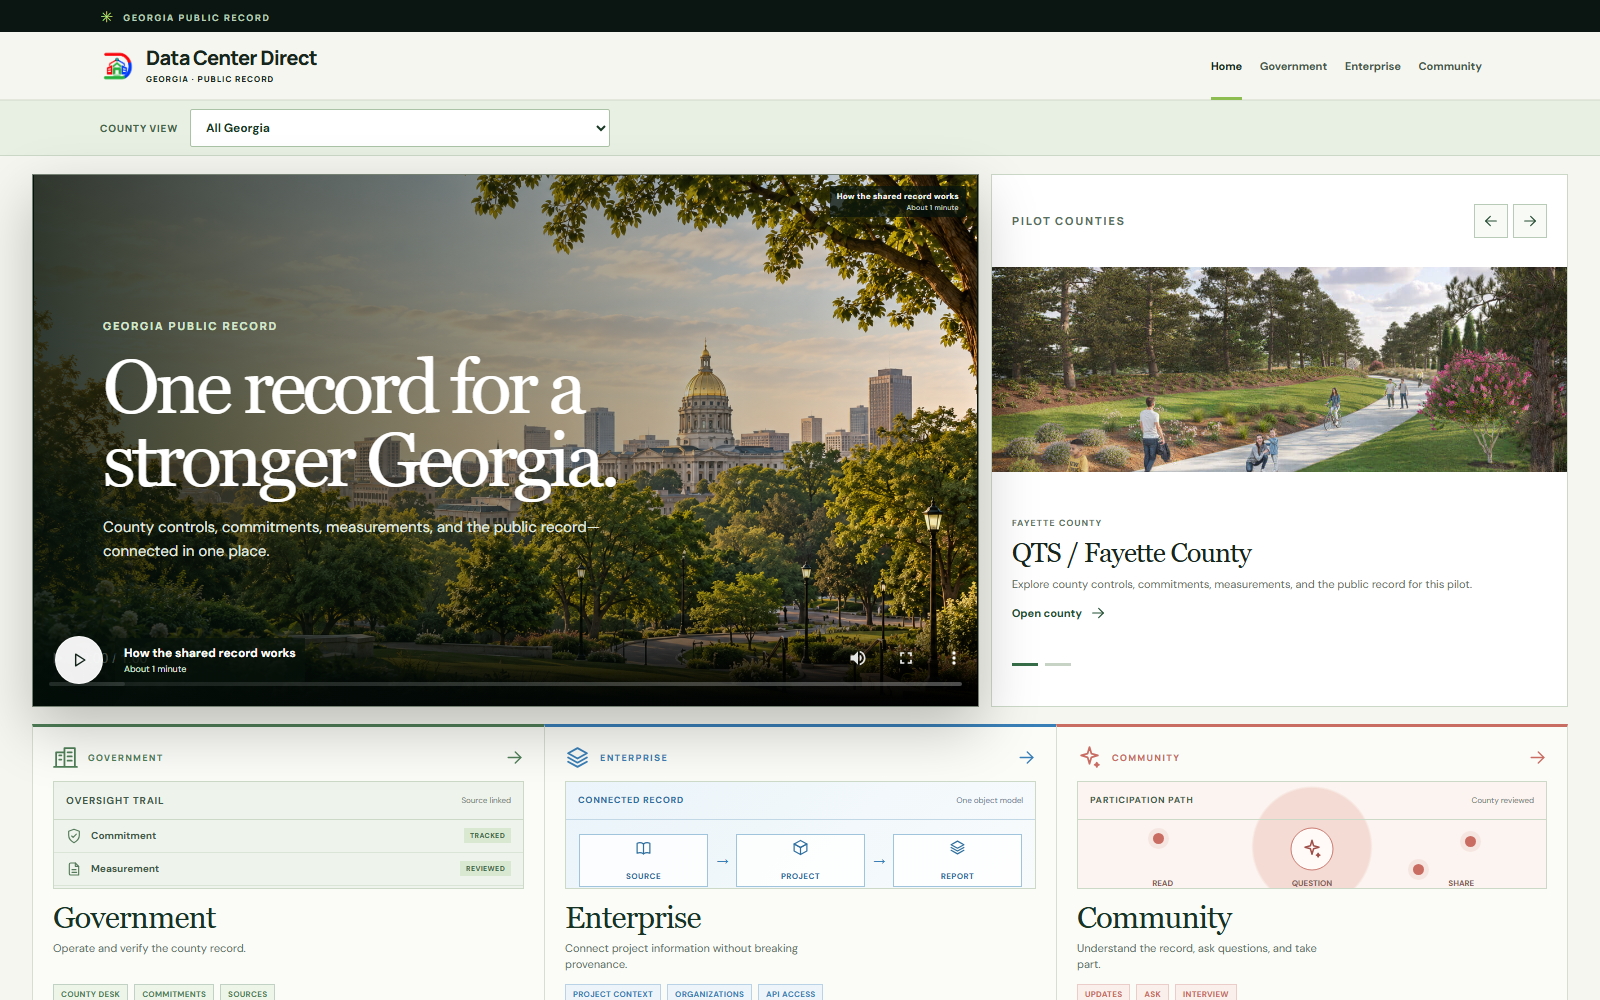Click the Interview tag

point(1205,993)
